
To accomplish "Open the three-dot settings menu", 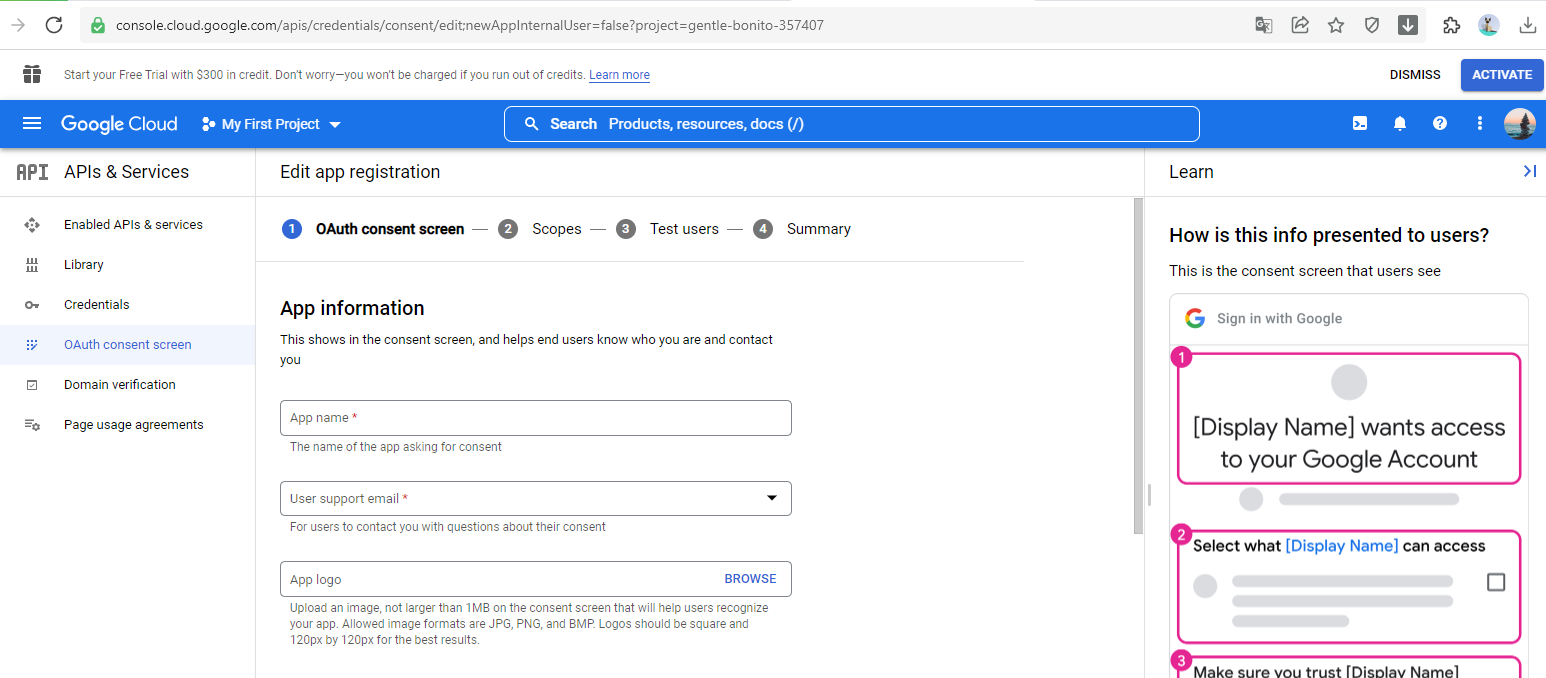I will coord(1480,123).
